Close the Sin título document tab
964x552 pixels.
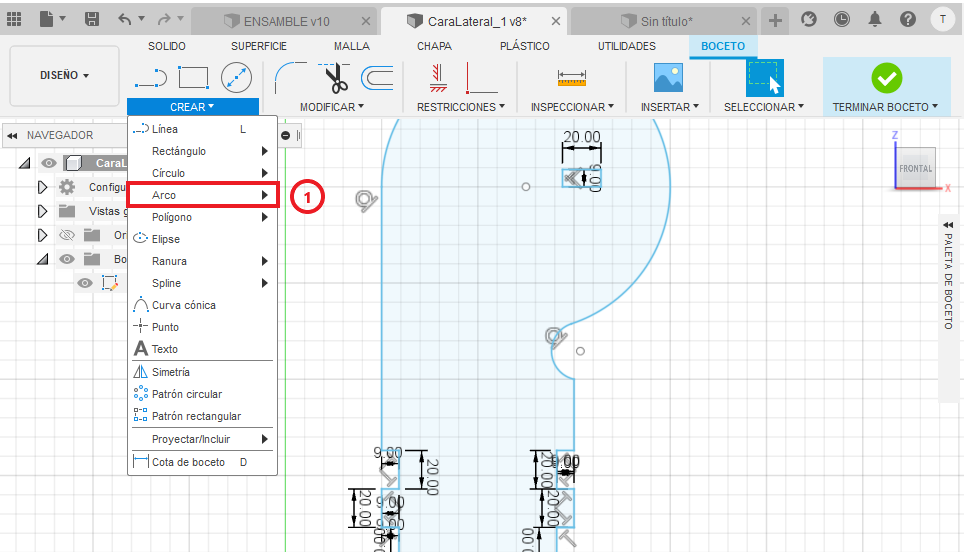pos(746,22)
